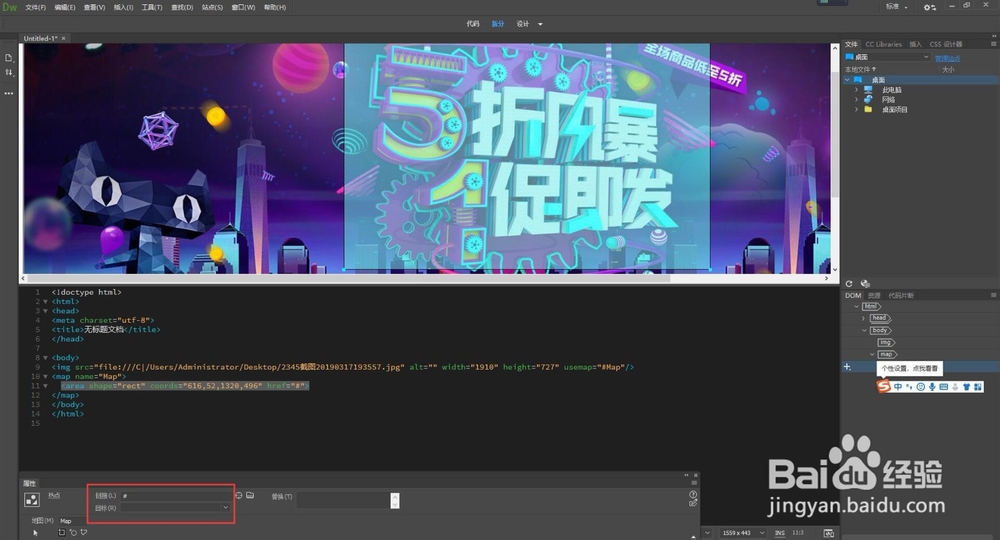1000x540 pixels.
Task: Select the 桌面项目 folder icon
Action: [868, 109]
